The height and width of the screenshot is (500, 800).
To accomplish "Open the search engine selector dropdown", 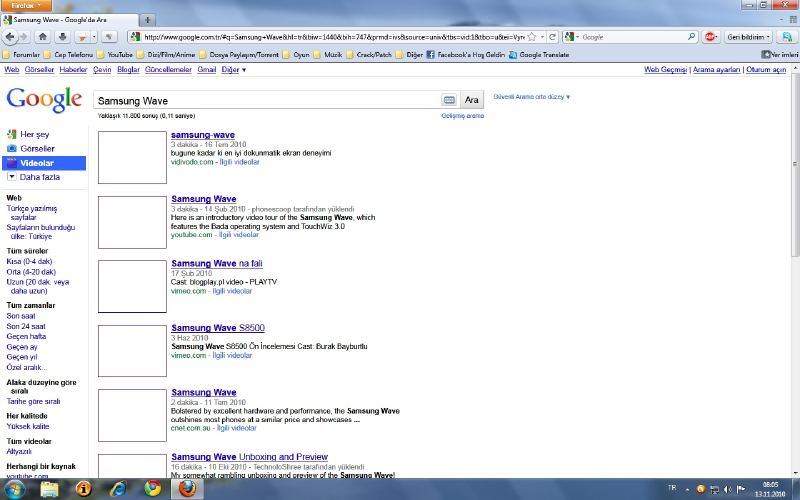I will 572,37.
